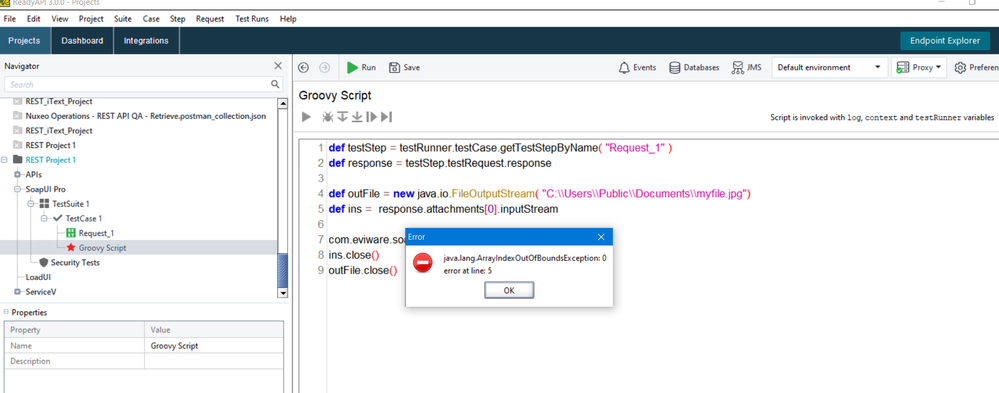Switch to the Projects tab
This screenshot has width=999, height=393.
coord(24,41)
